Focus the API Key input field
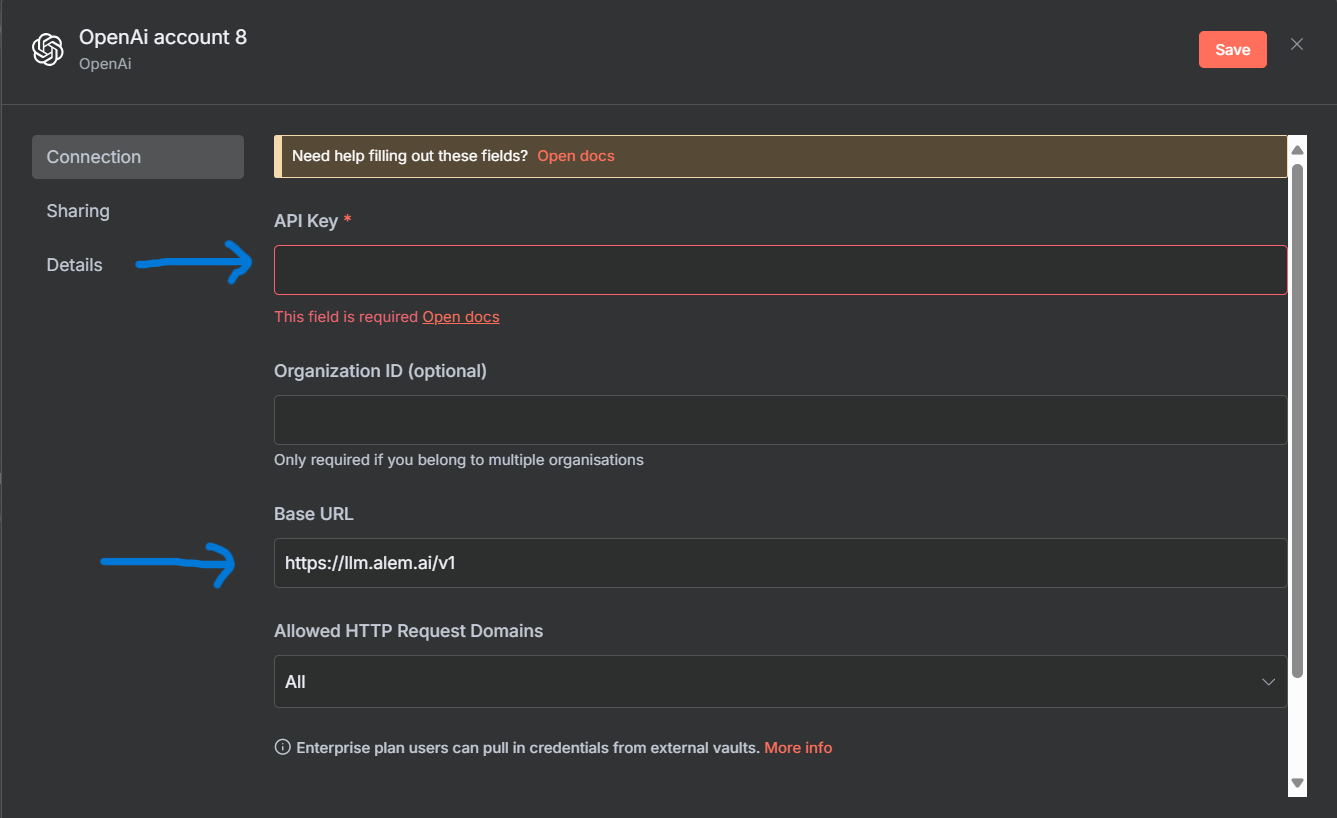 pyautogui.click(x=780, y=270)
